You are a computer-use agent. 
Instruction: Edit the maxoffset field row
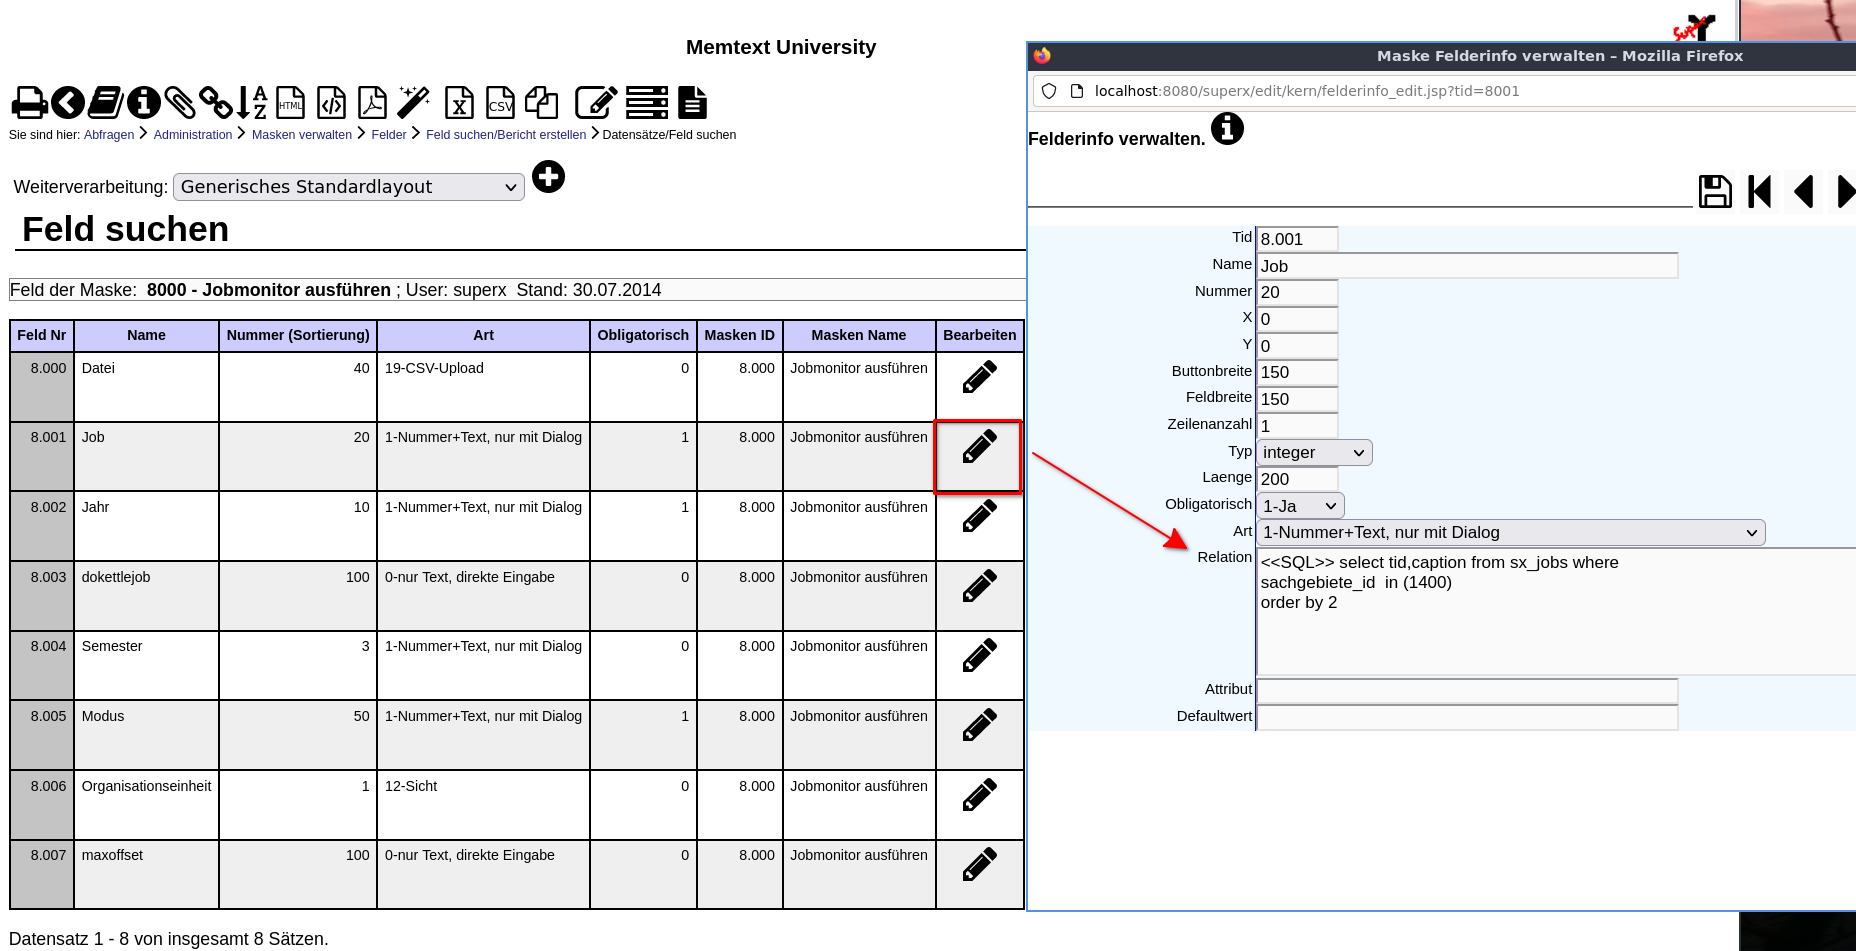coord(979,864)
